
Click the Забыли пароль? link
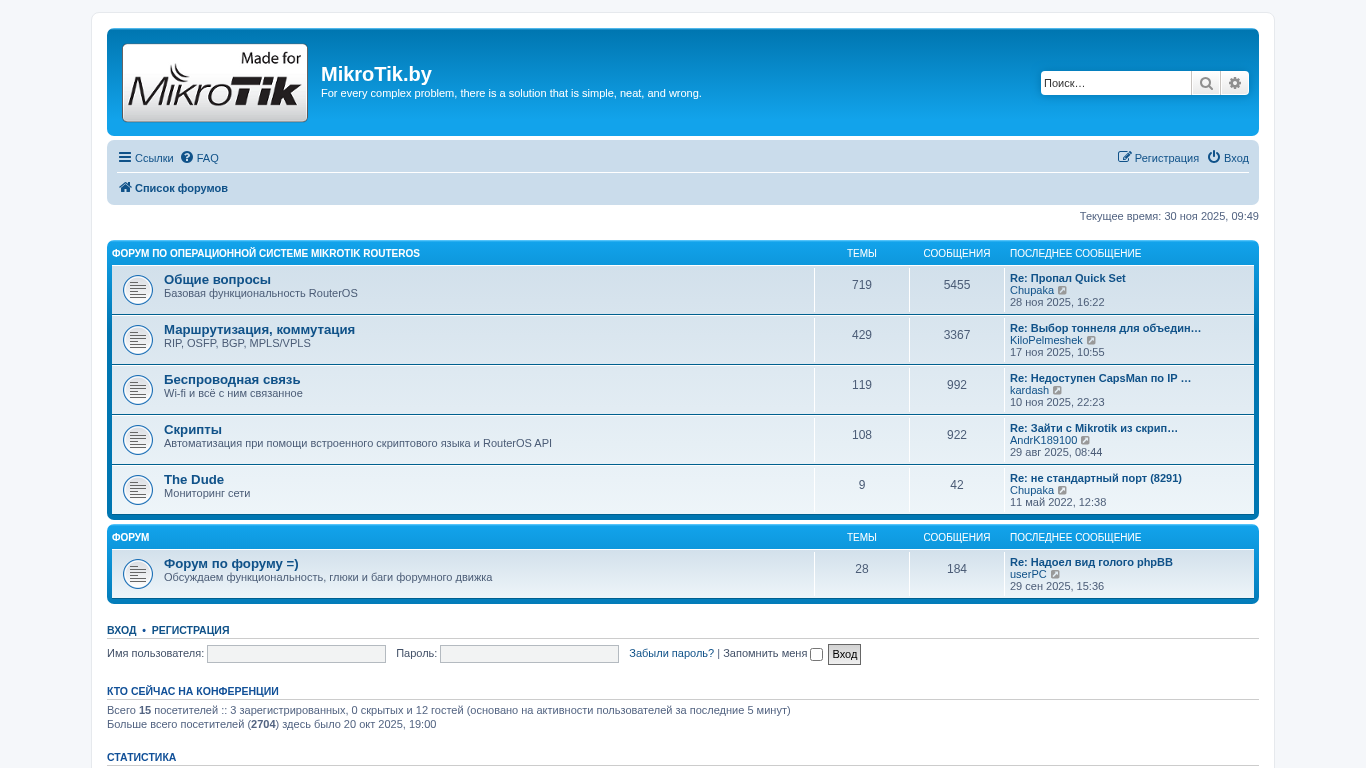coord(671,653)
